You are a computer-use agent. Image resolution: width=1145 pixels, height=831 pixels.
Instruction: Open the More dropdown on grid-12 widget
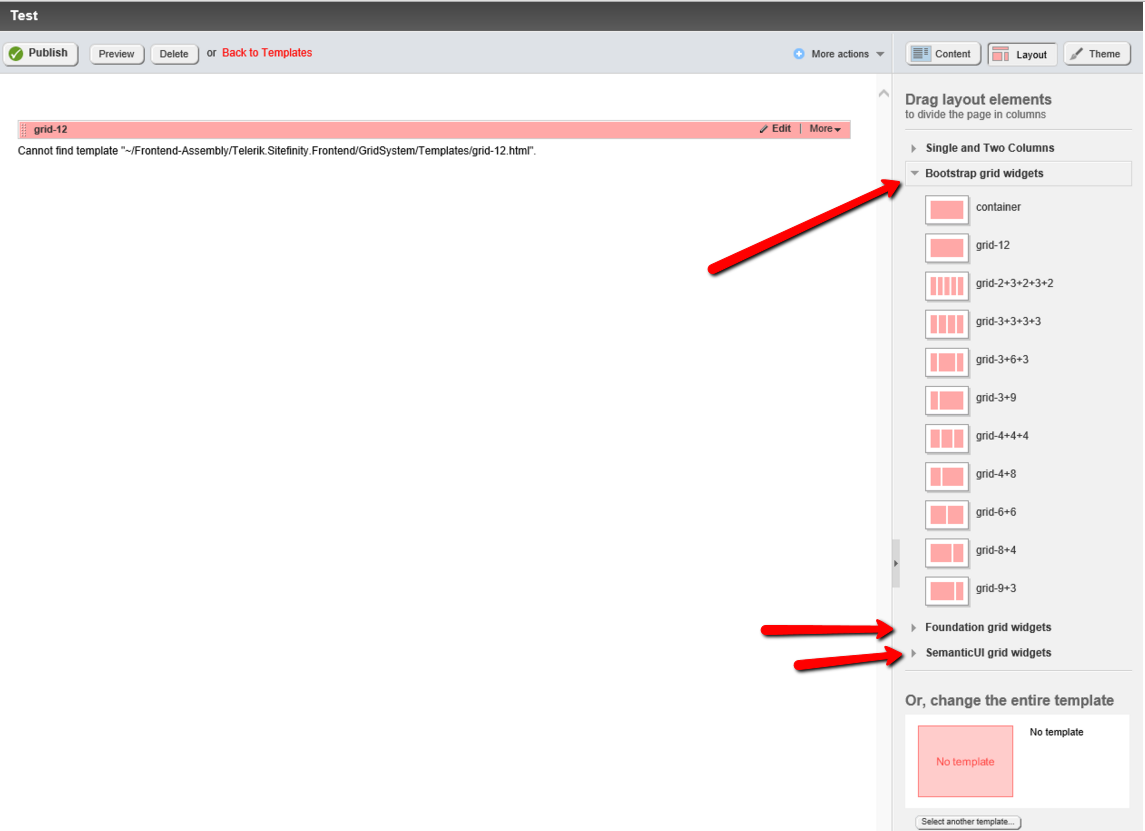coord(825,129)
